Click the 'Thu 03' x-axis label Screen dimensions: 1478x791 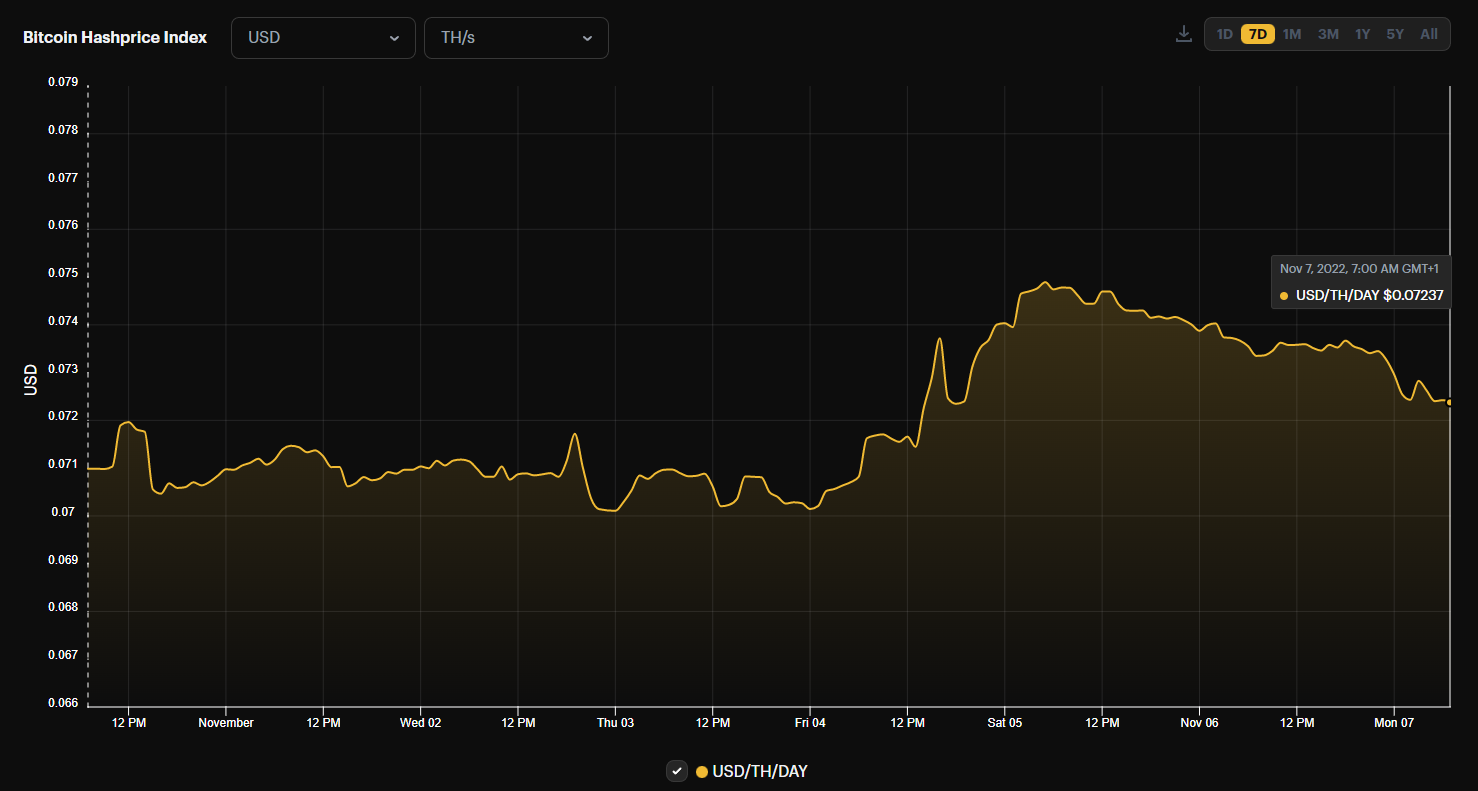[615, 722]
